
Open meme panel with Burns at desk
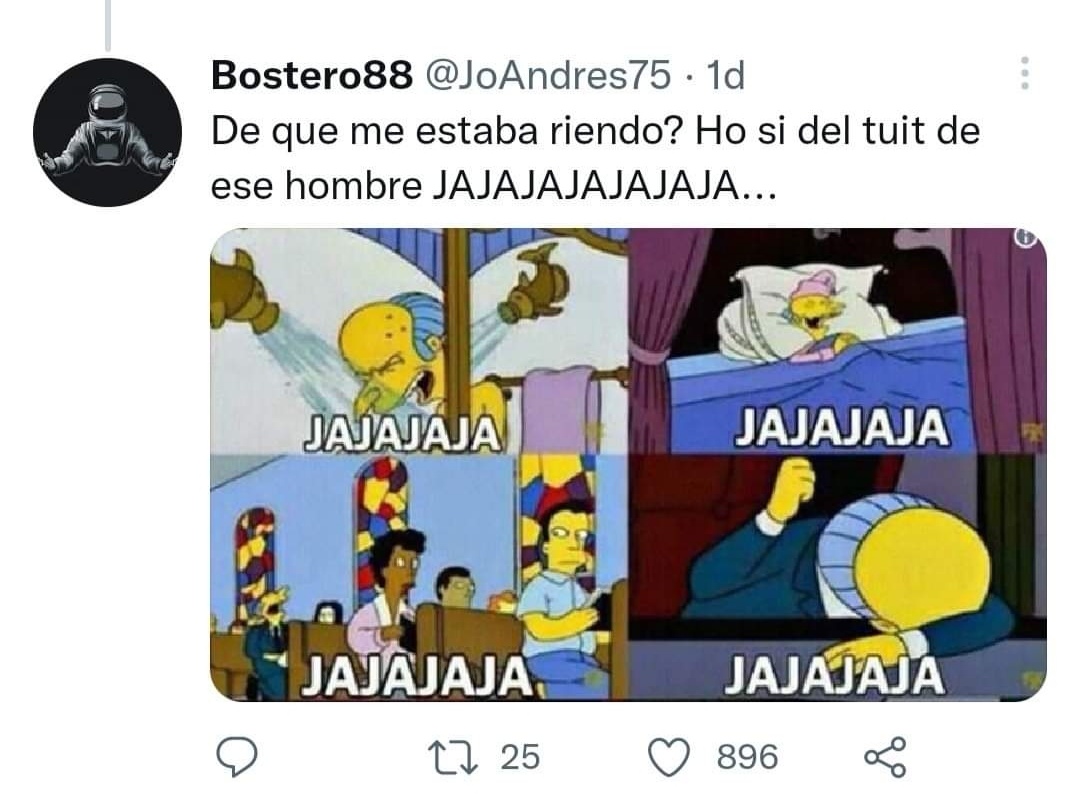point(838,577)
